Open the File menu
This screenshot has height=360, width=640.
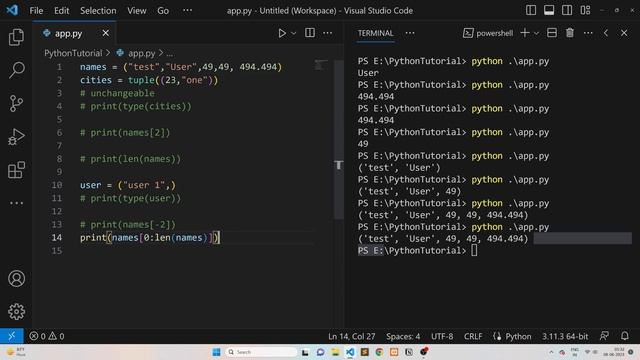(x=36, y=11)
